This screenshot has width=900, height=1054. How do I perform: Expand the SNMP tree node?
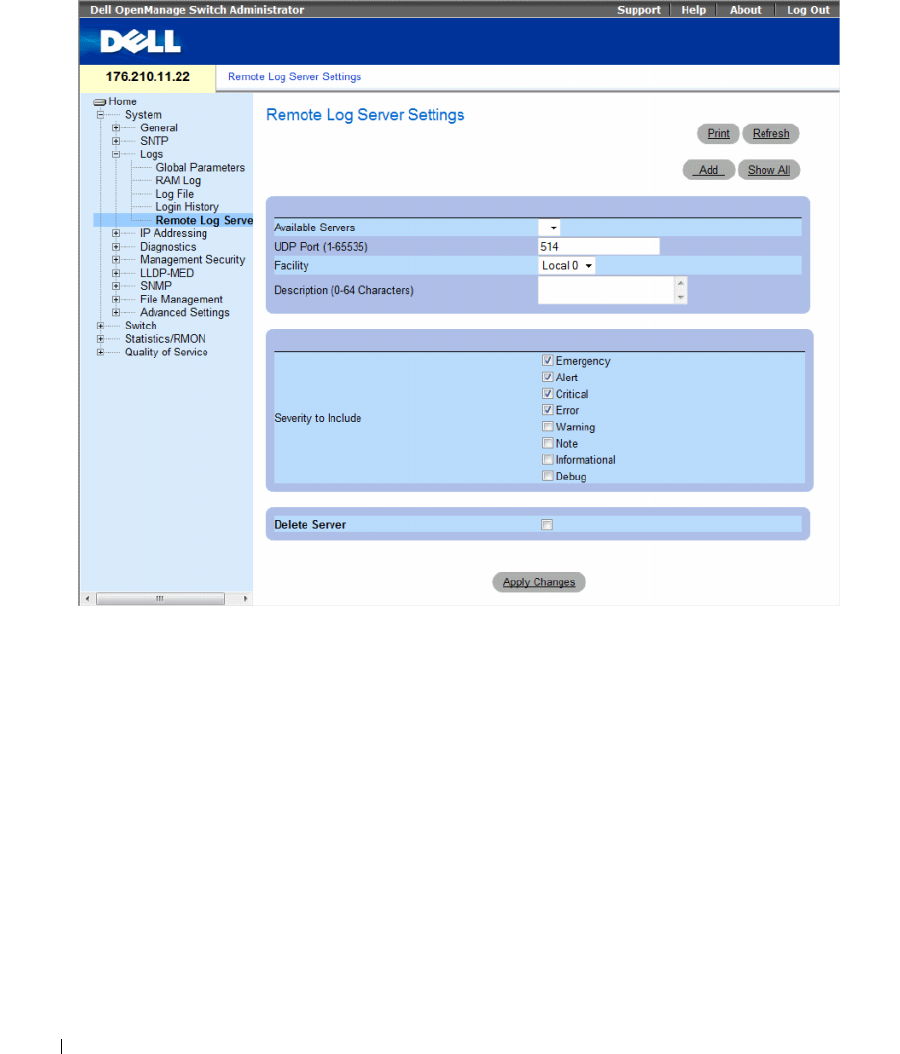click(x=116, y=286)
